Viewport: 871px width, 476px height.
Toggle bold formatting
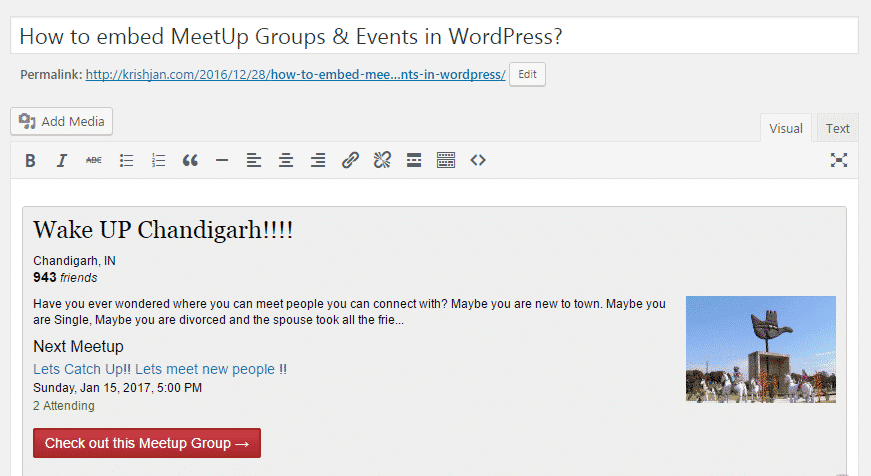(x=31, y=161)
